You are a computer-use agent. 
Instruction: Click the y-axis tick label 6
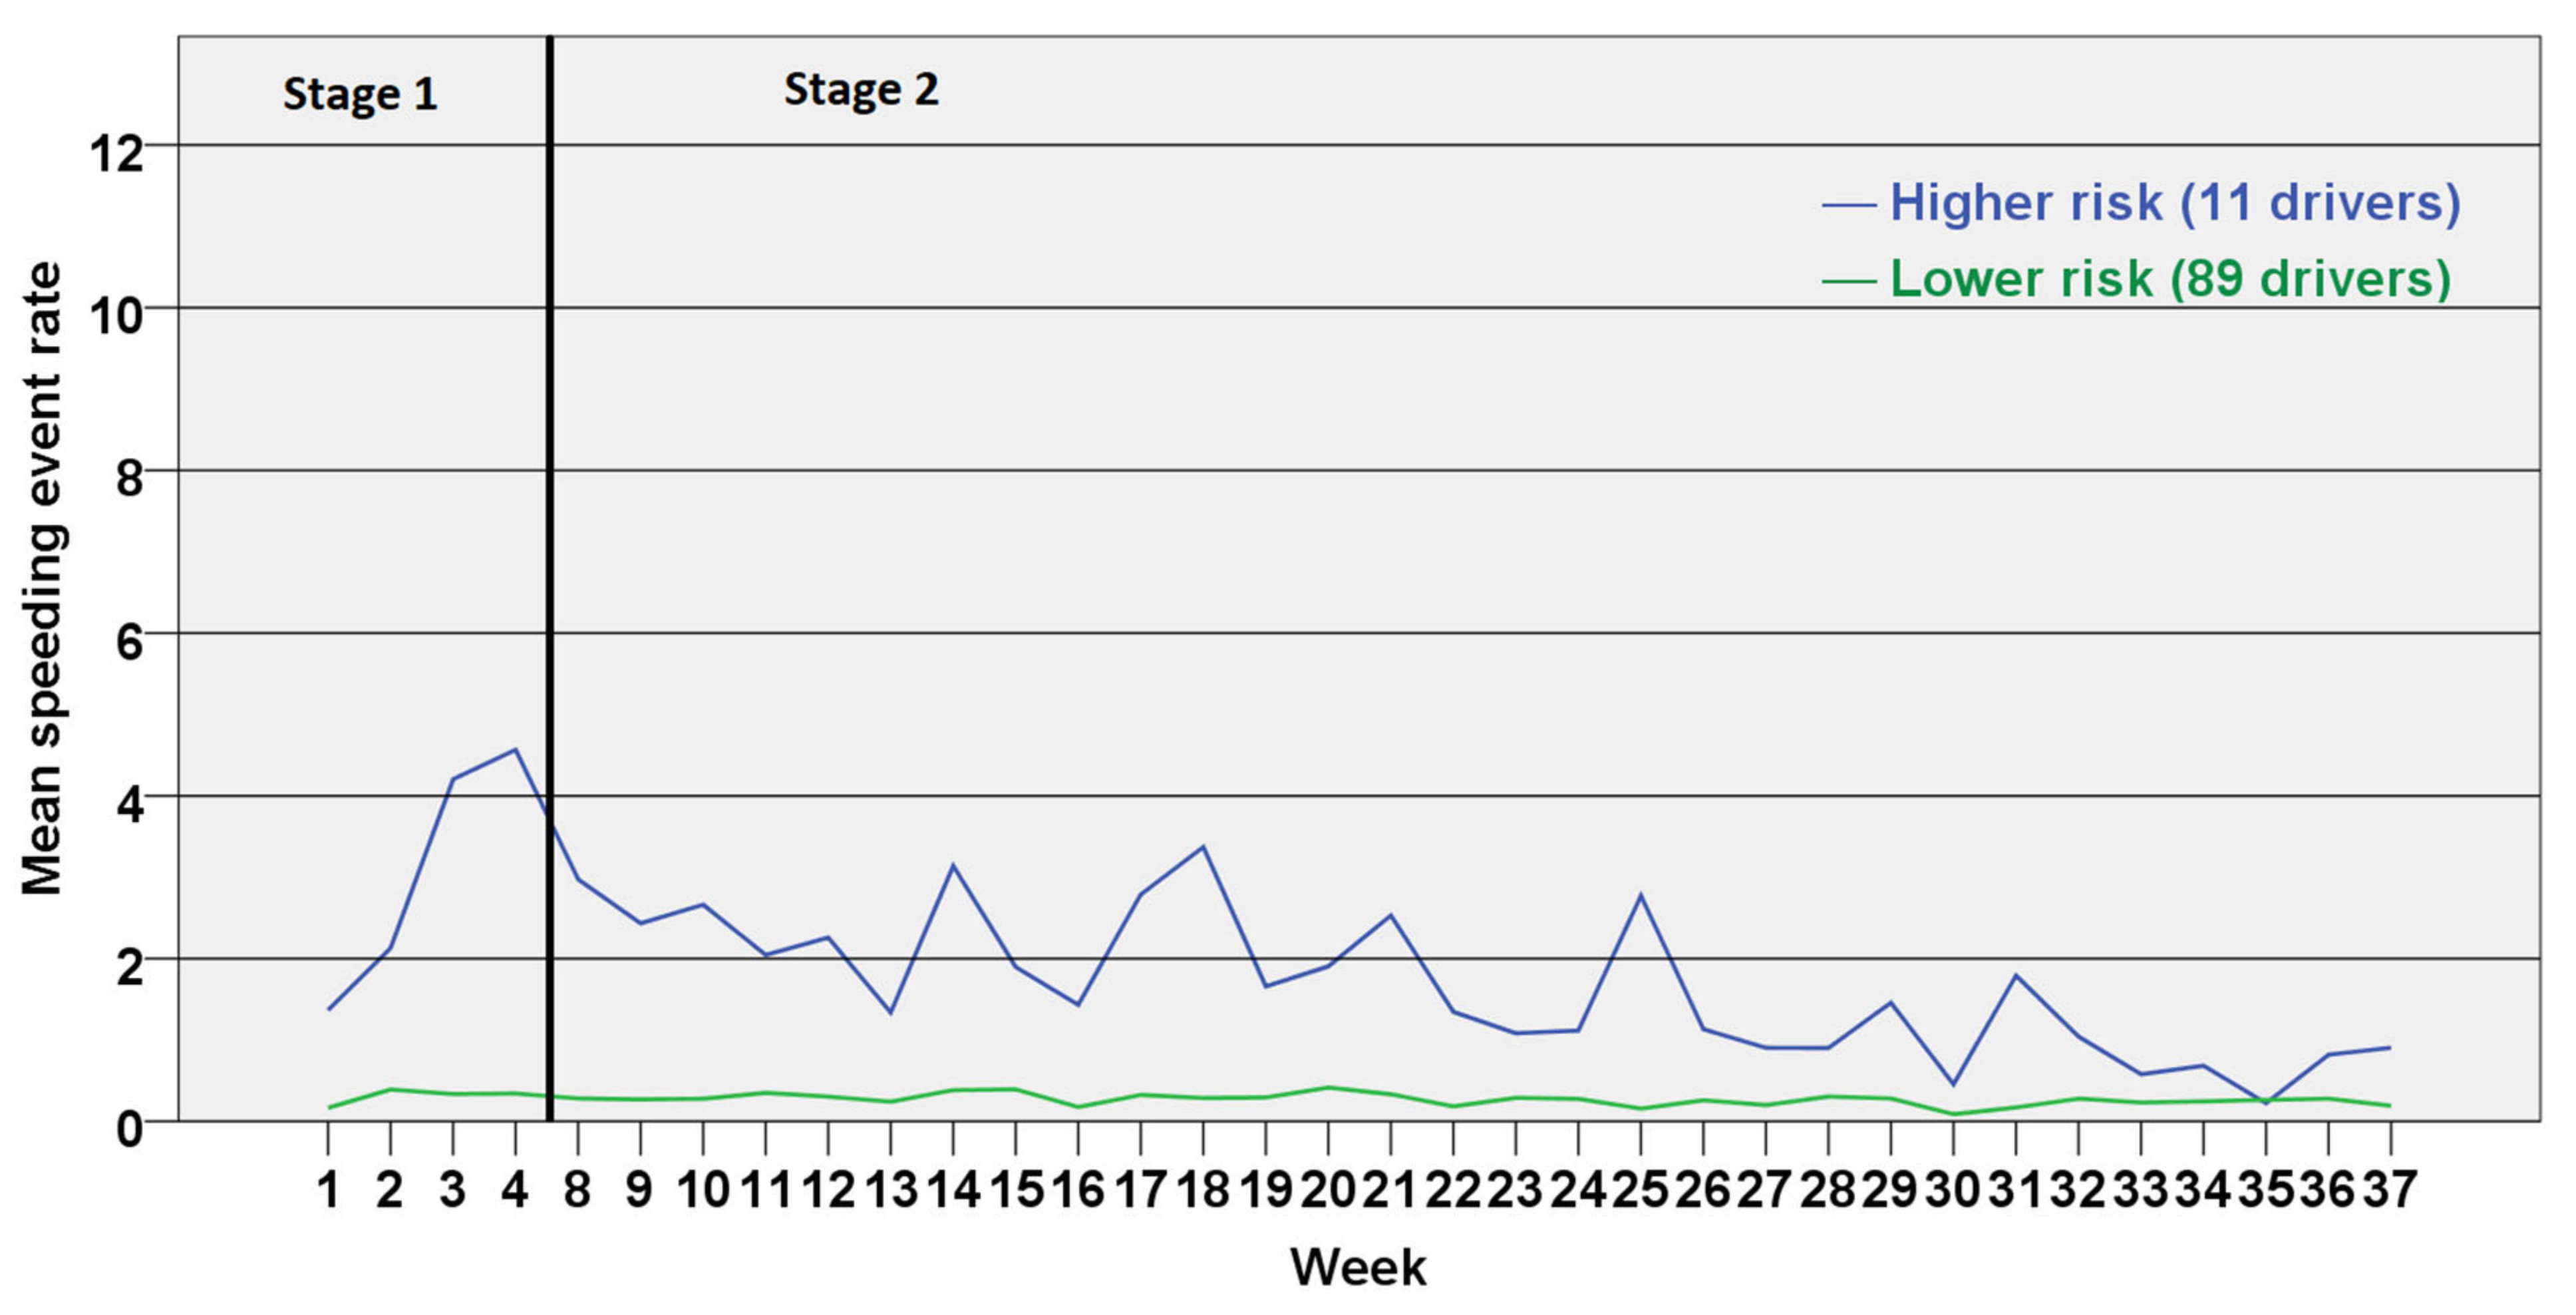(x=129, y=642)
